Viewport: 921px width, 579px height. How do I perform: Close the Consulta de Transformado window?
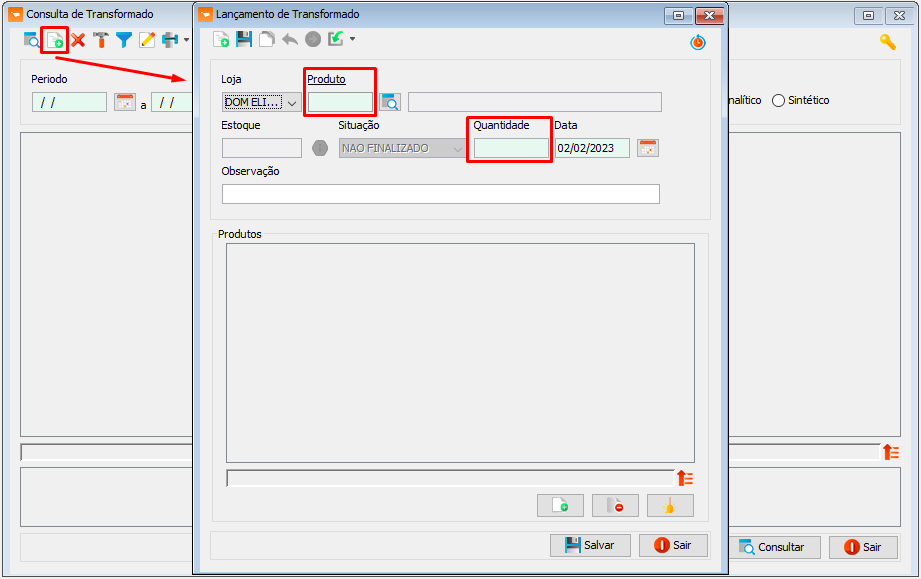pos(899,15)
